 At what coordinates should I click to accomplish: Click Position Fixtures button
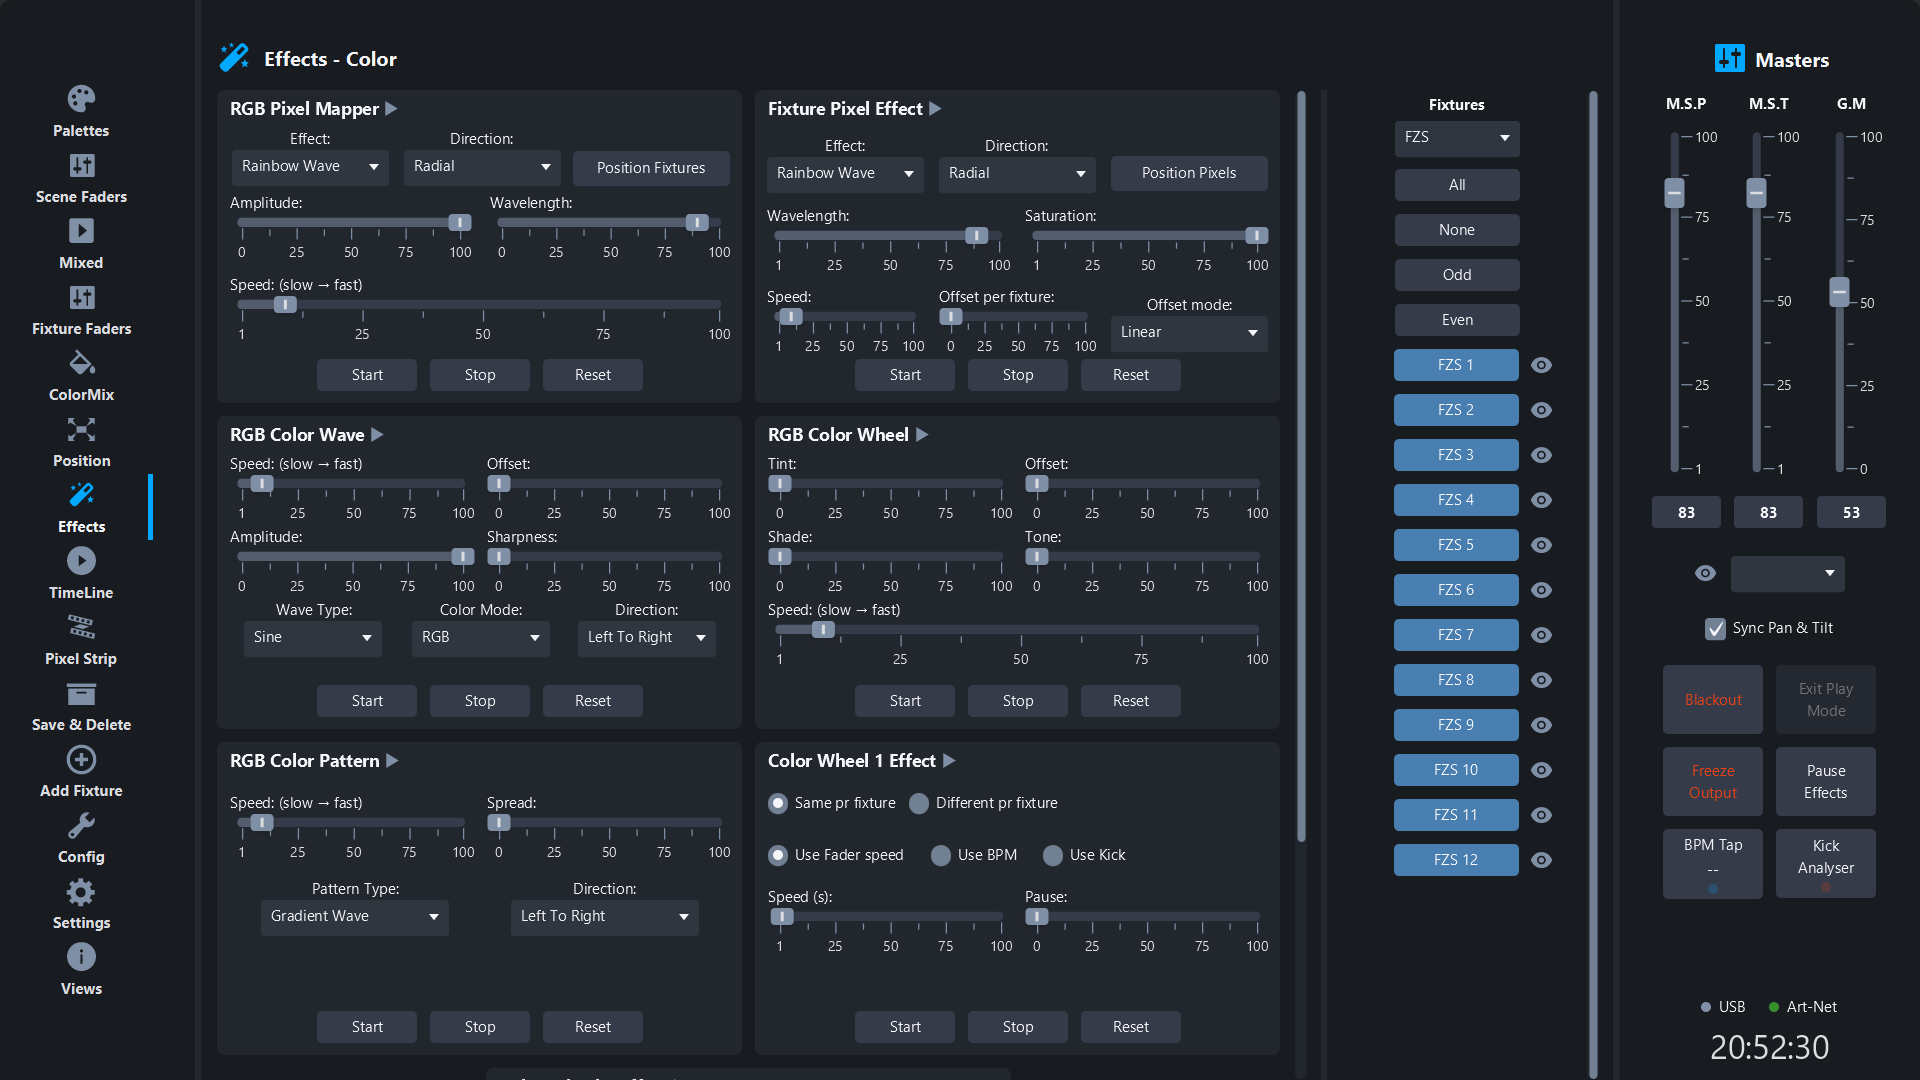(651, 168)
